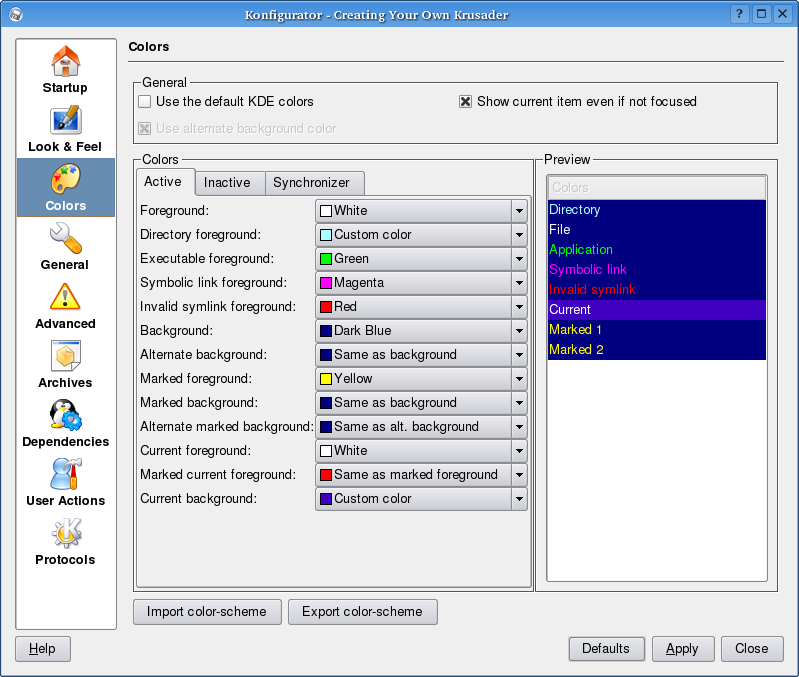Open the General wrench page
Image resolution: width=799 pixels, height=677 pixels.
point(65,247)
